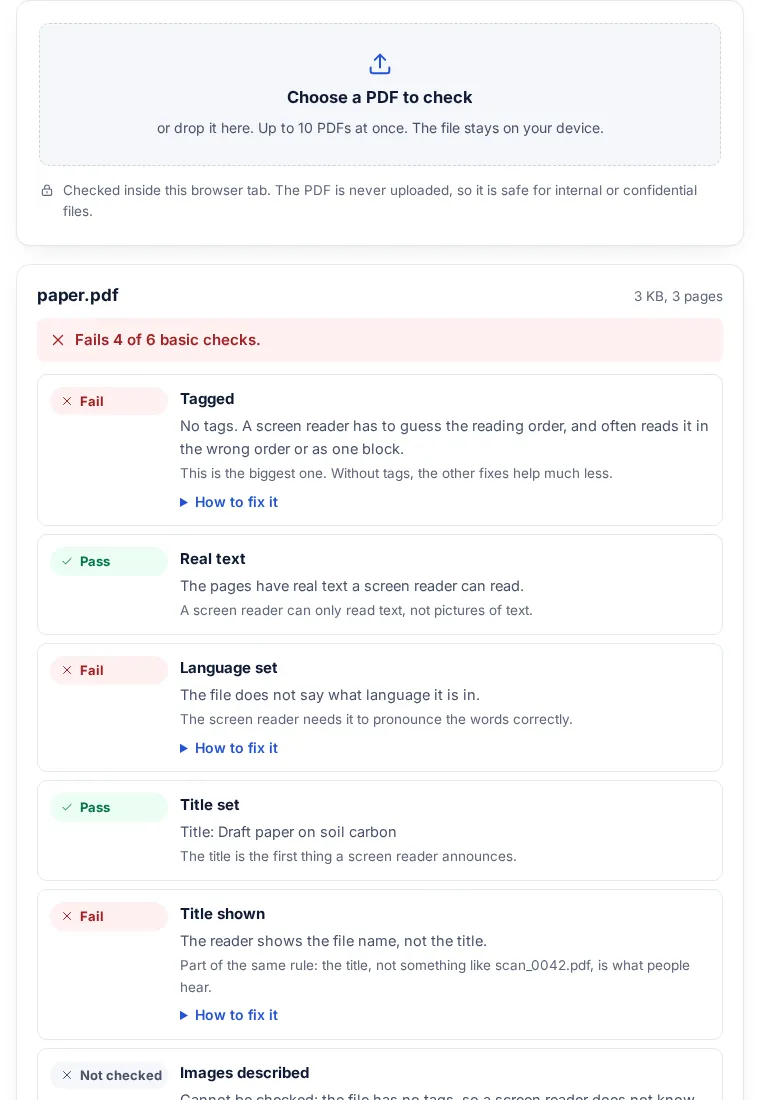Click the Tagged check heading

click(x=207, y=399)
